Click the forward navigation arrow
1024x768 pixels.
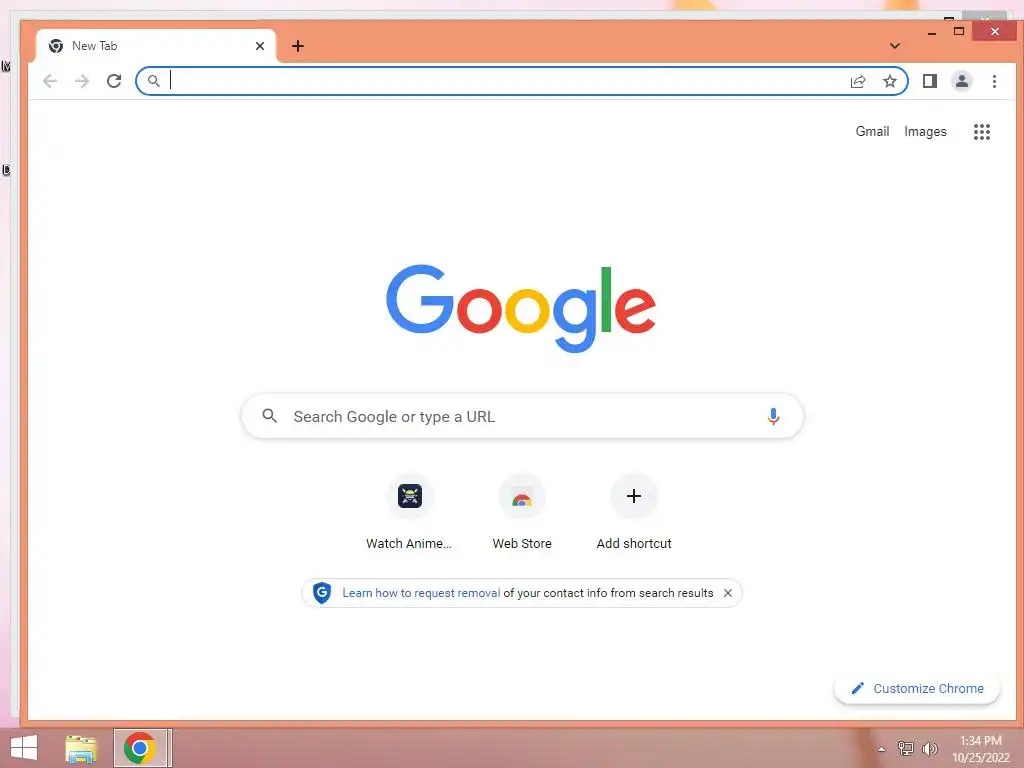(82, 81)
